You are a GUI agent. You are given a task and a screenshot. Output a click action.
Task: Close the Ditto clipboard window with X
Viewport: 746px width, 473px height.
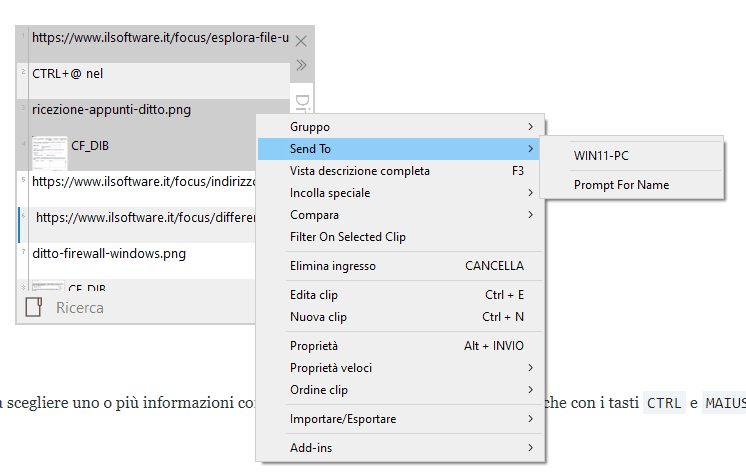pyautogui.click(x=302, y=42)
